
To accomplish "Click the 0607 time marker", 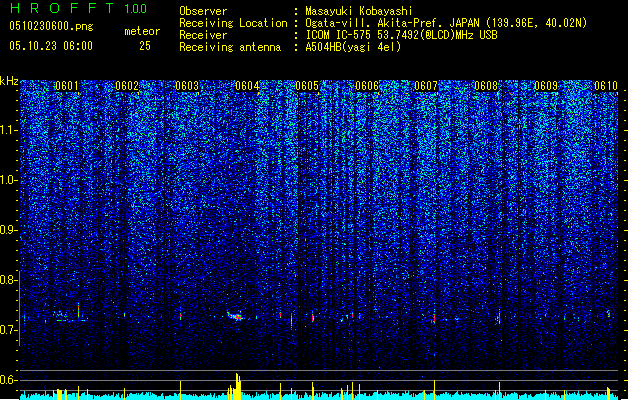I will point(426,86).
